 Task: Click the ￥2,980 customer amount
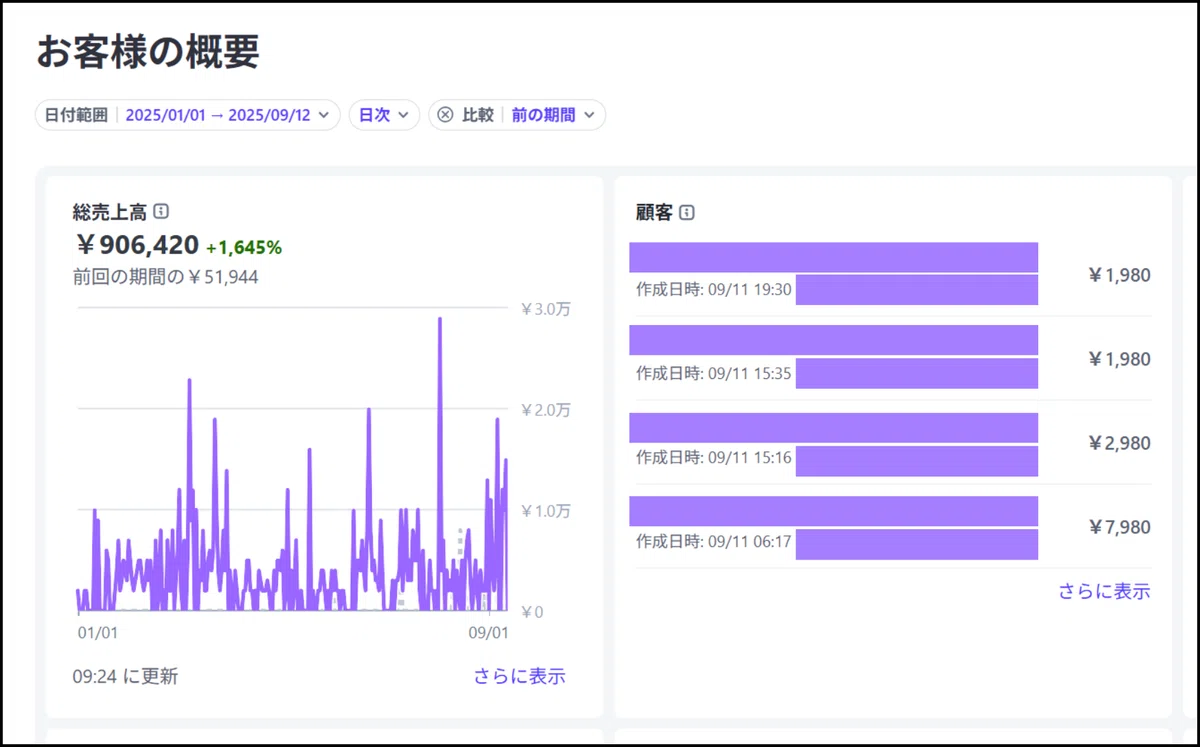coord(1119,443)
